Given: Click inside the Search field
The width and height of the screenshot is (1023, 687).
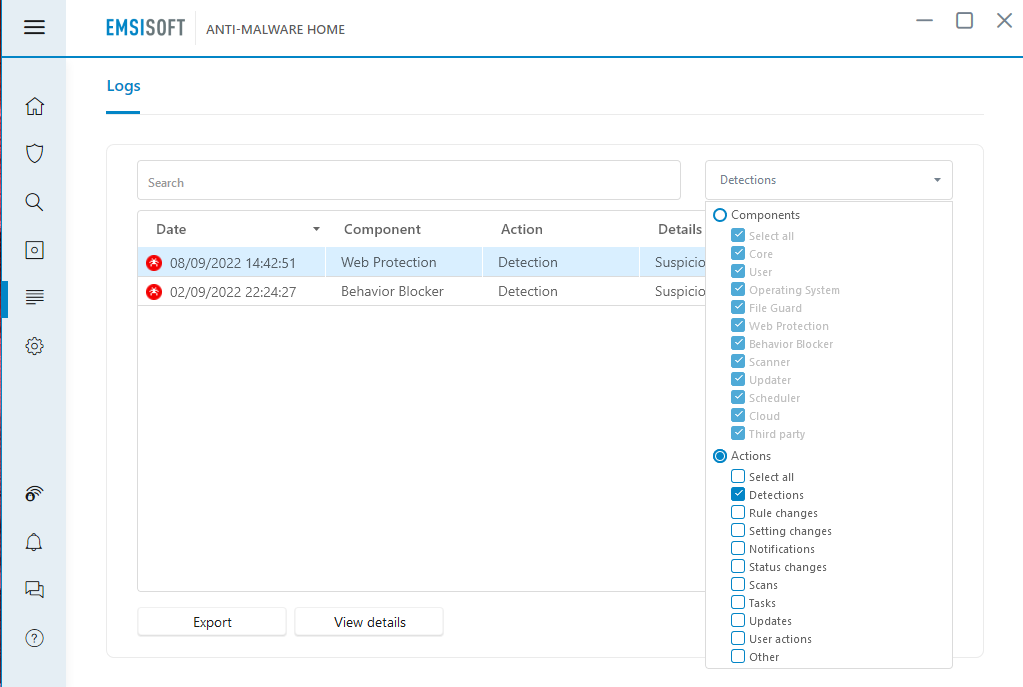Looking at the screenshot, I should click(x=408, y=182).
